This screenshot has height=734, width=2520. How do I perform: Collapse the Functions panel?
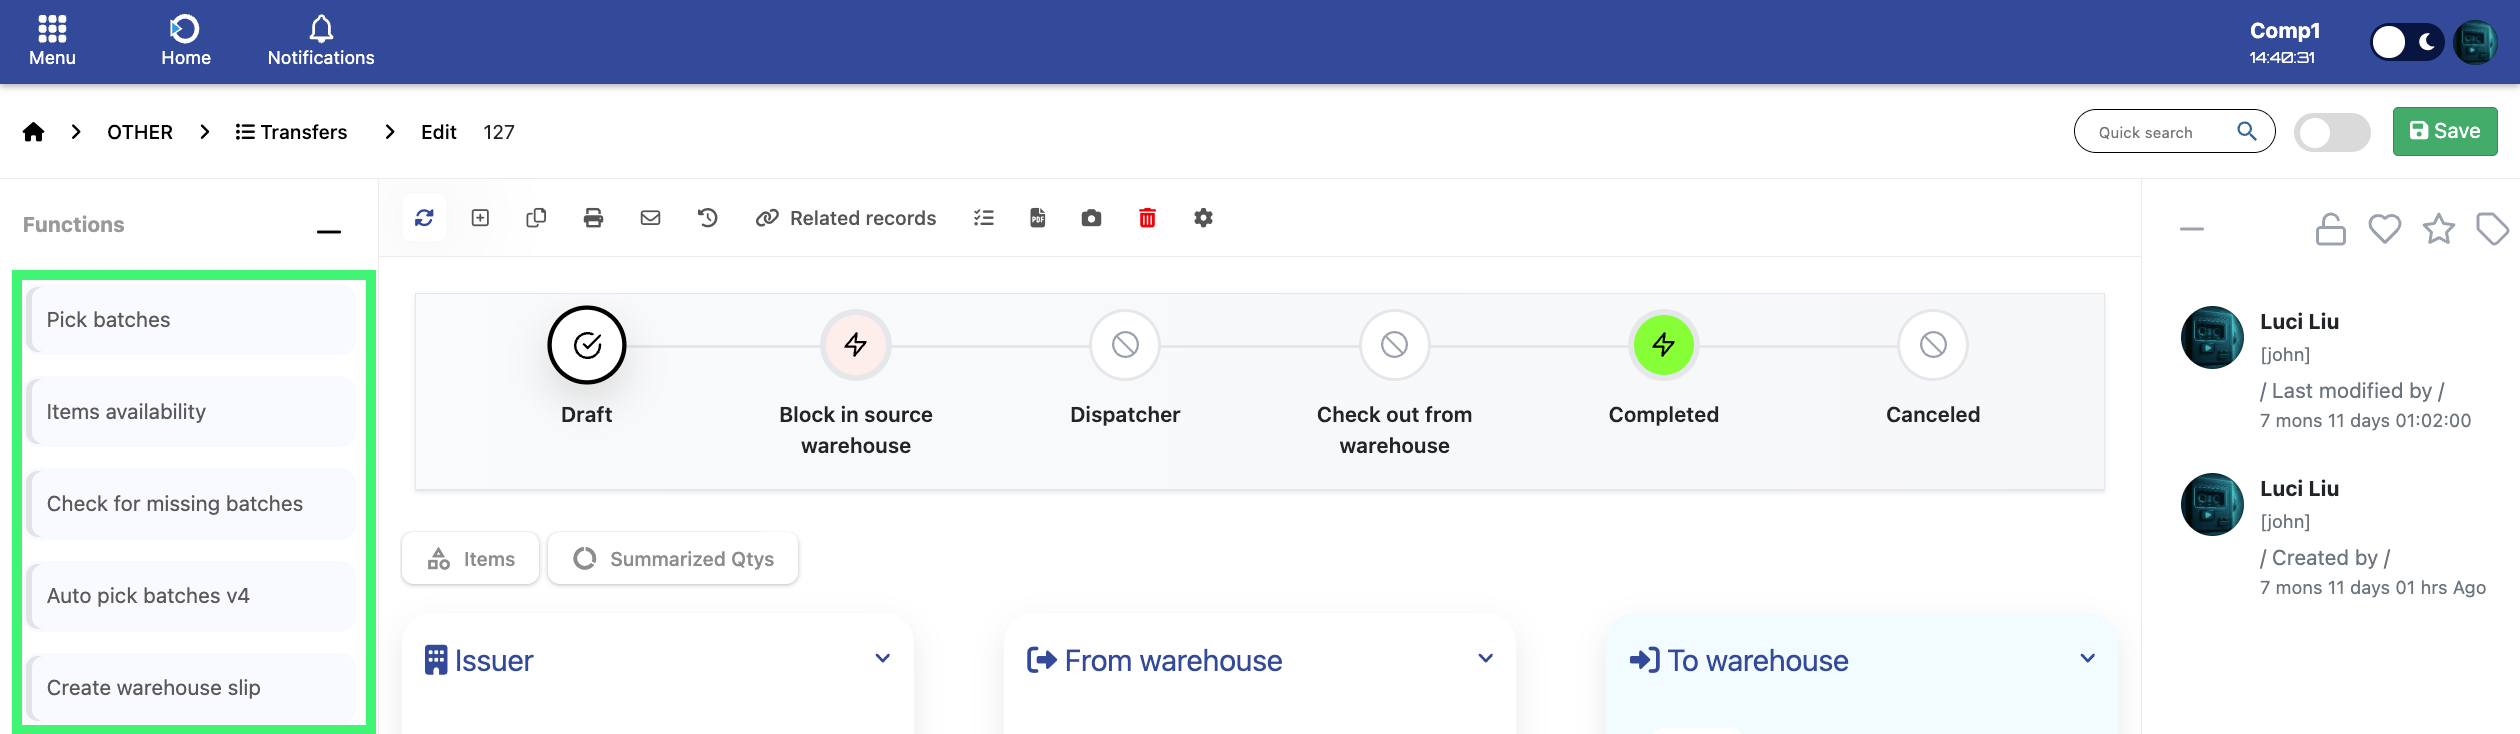(x=329, y=230)
